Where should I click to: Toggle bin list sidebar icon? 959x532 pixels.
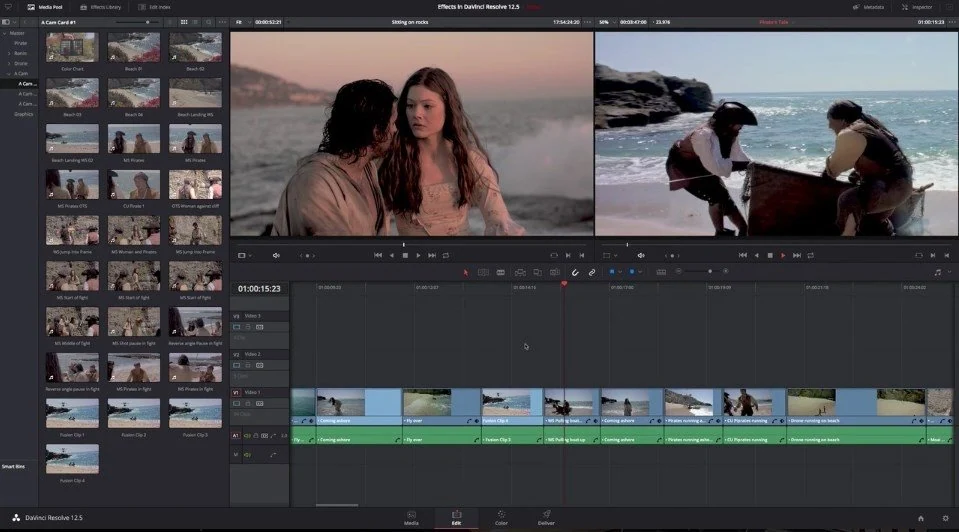(7, 22)
